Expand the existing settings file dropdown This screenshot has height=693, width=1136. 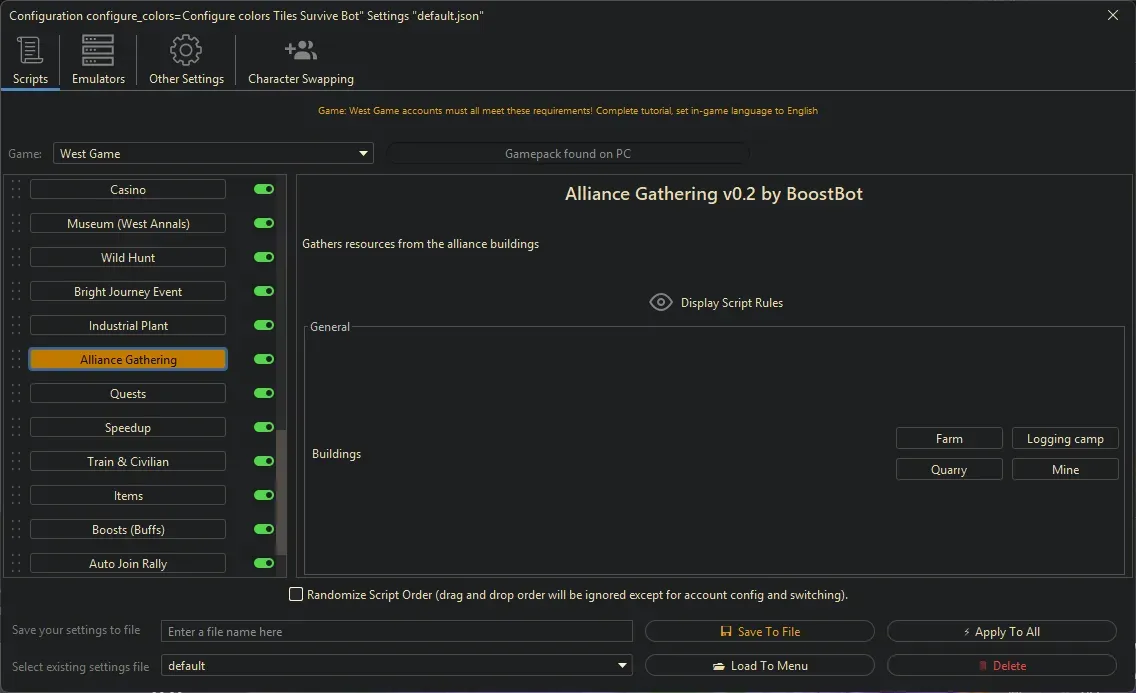[622, 665]
